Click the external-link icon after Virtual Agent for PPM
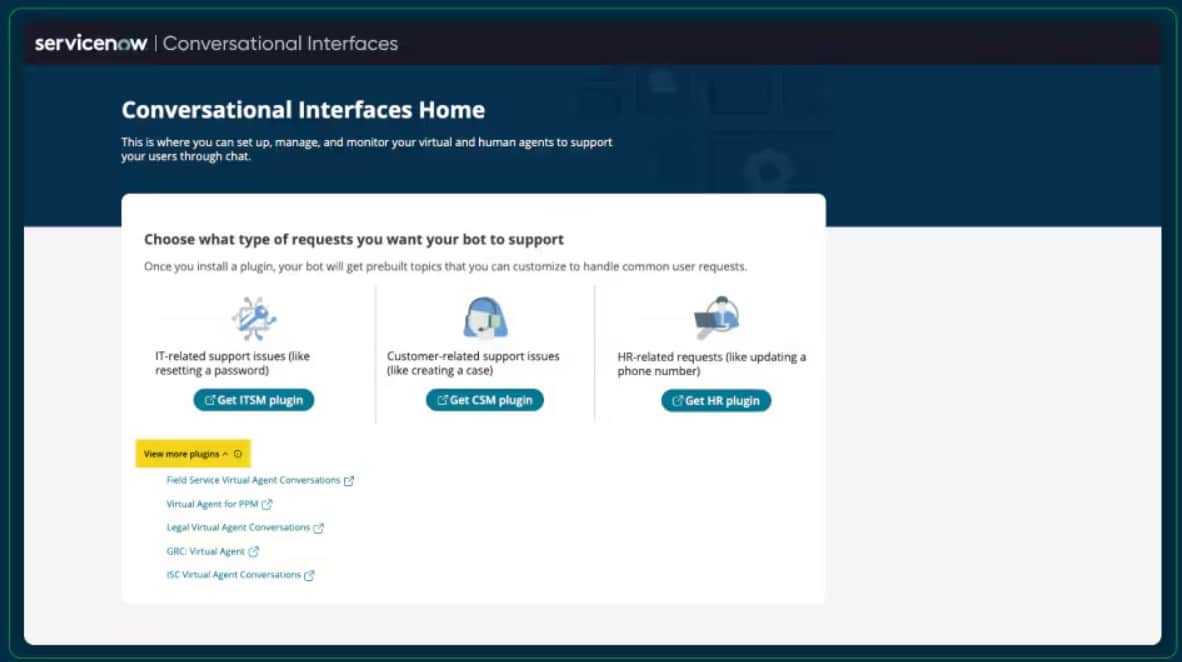The image size is (1182, 662). pos(266,504)
